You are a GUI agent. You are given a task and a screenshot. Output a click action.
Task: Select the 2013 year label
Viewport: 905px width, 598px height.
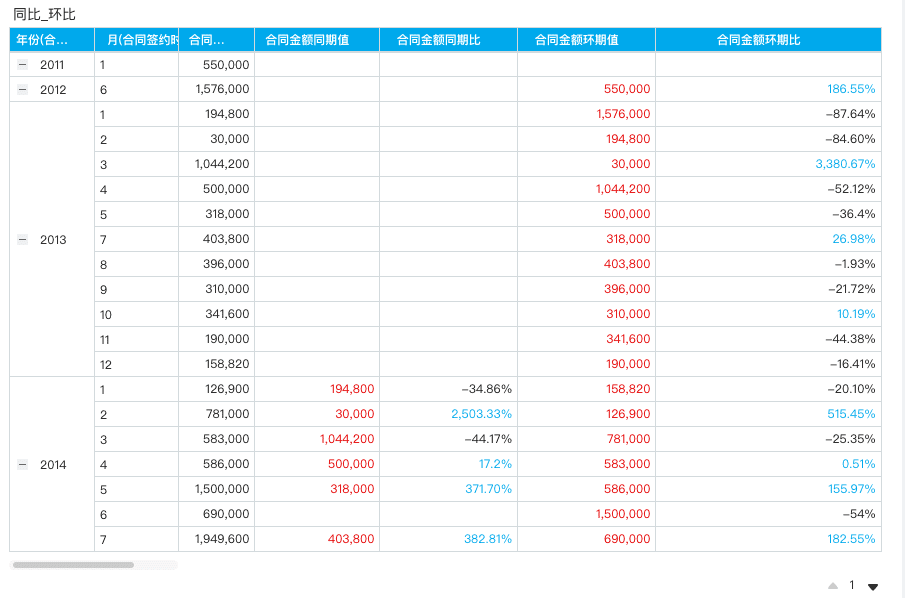[53, 240]
